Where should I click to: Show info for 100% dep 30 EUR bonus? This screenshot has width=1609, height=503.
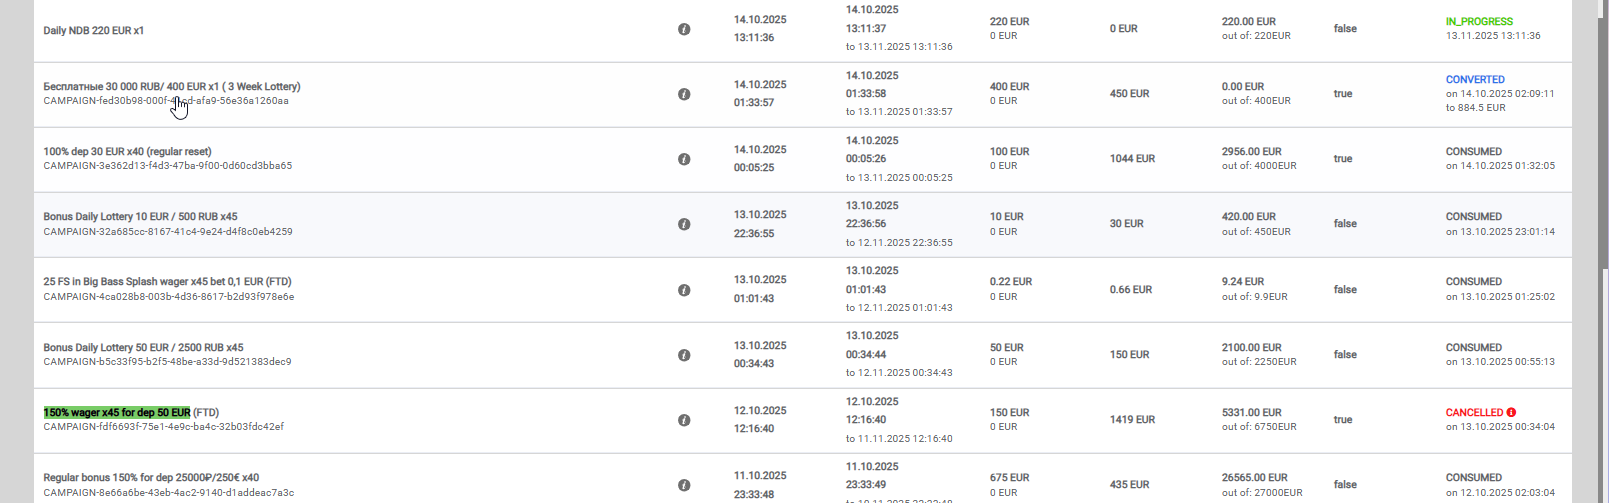684,159
